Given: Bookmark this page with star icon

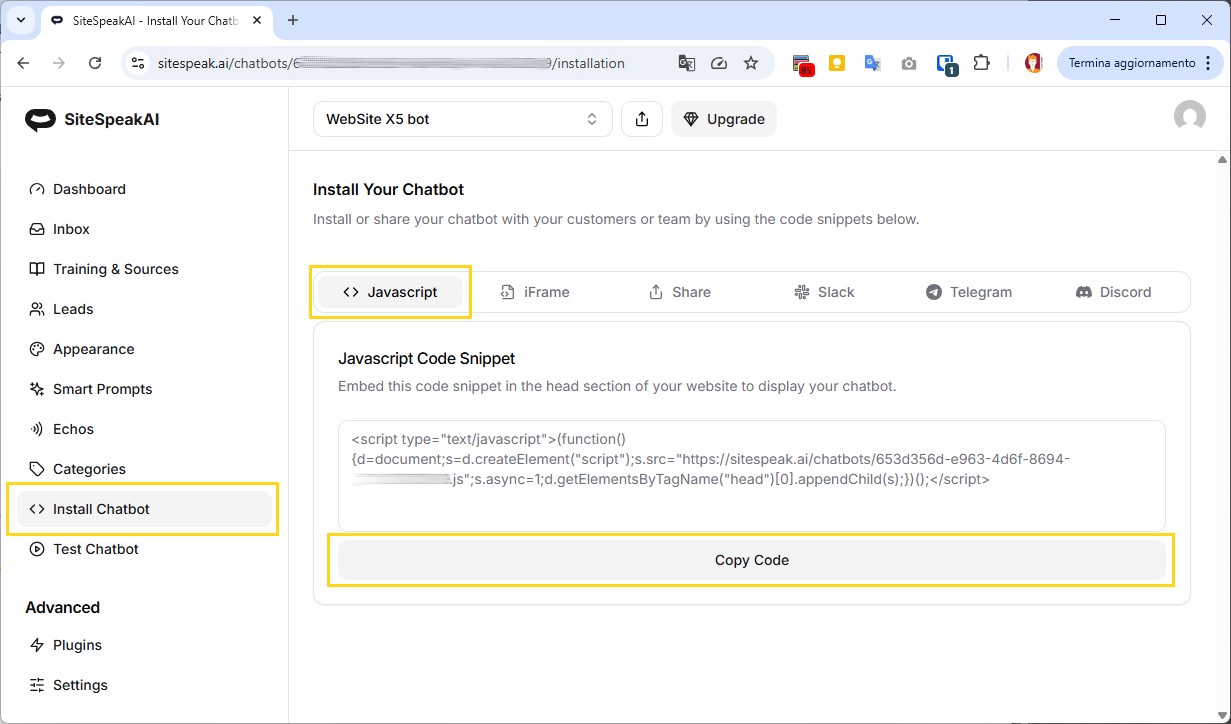Looking at the screenshot, I should (x=751, y=63).
